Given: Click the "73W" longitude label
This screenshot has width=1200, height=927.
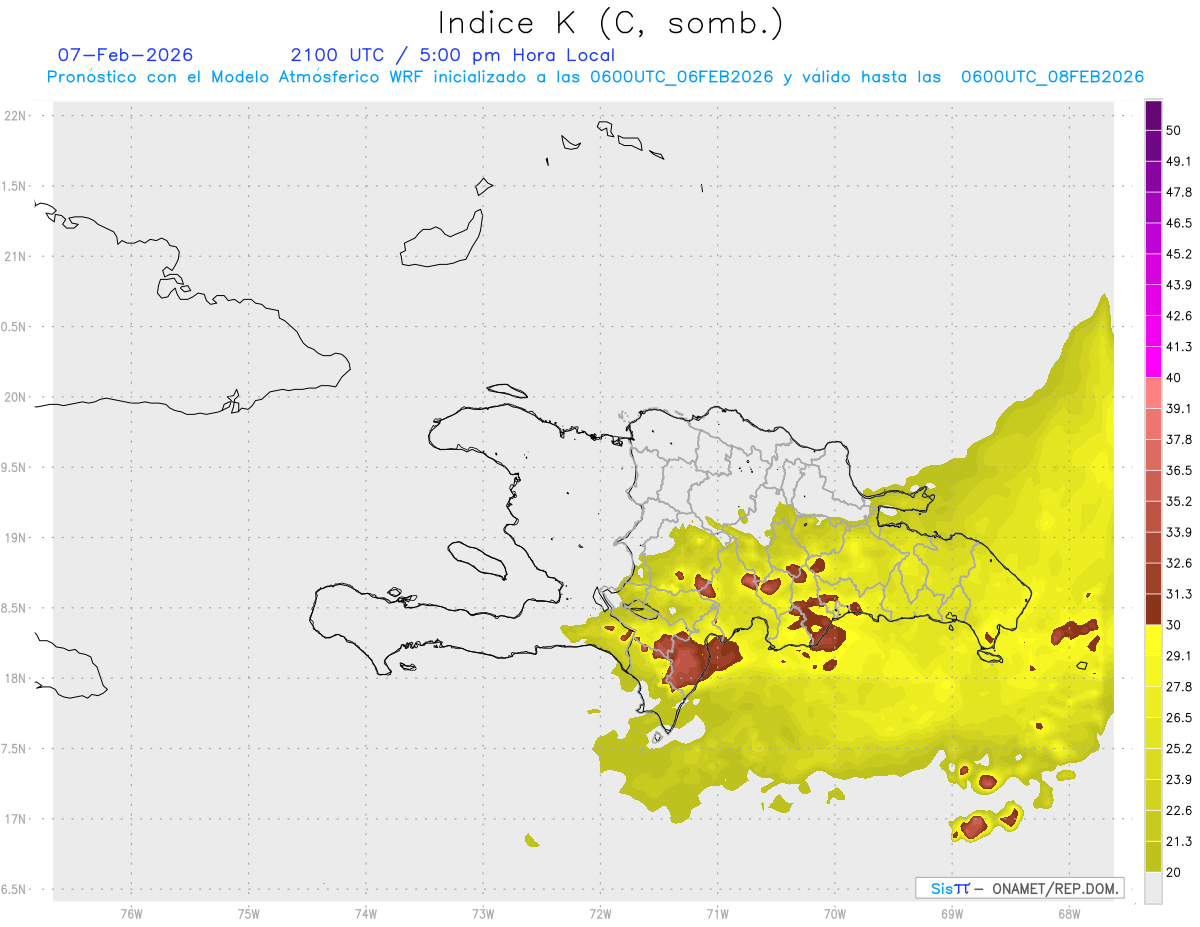Looking at the screenshot, I should click(483, 913).
